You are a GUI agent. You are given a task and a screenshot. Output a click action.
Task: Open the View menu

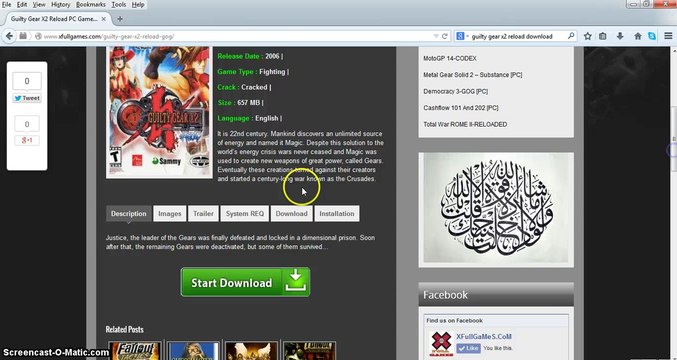(39, 4)
